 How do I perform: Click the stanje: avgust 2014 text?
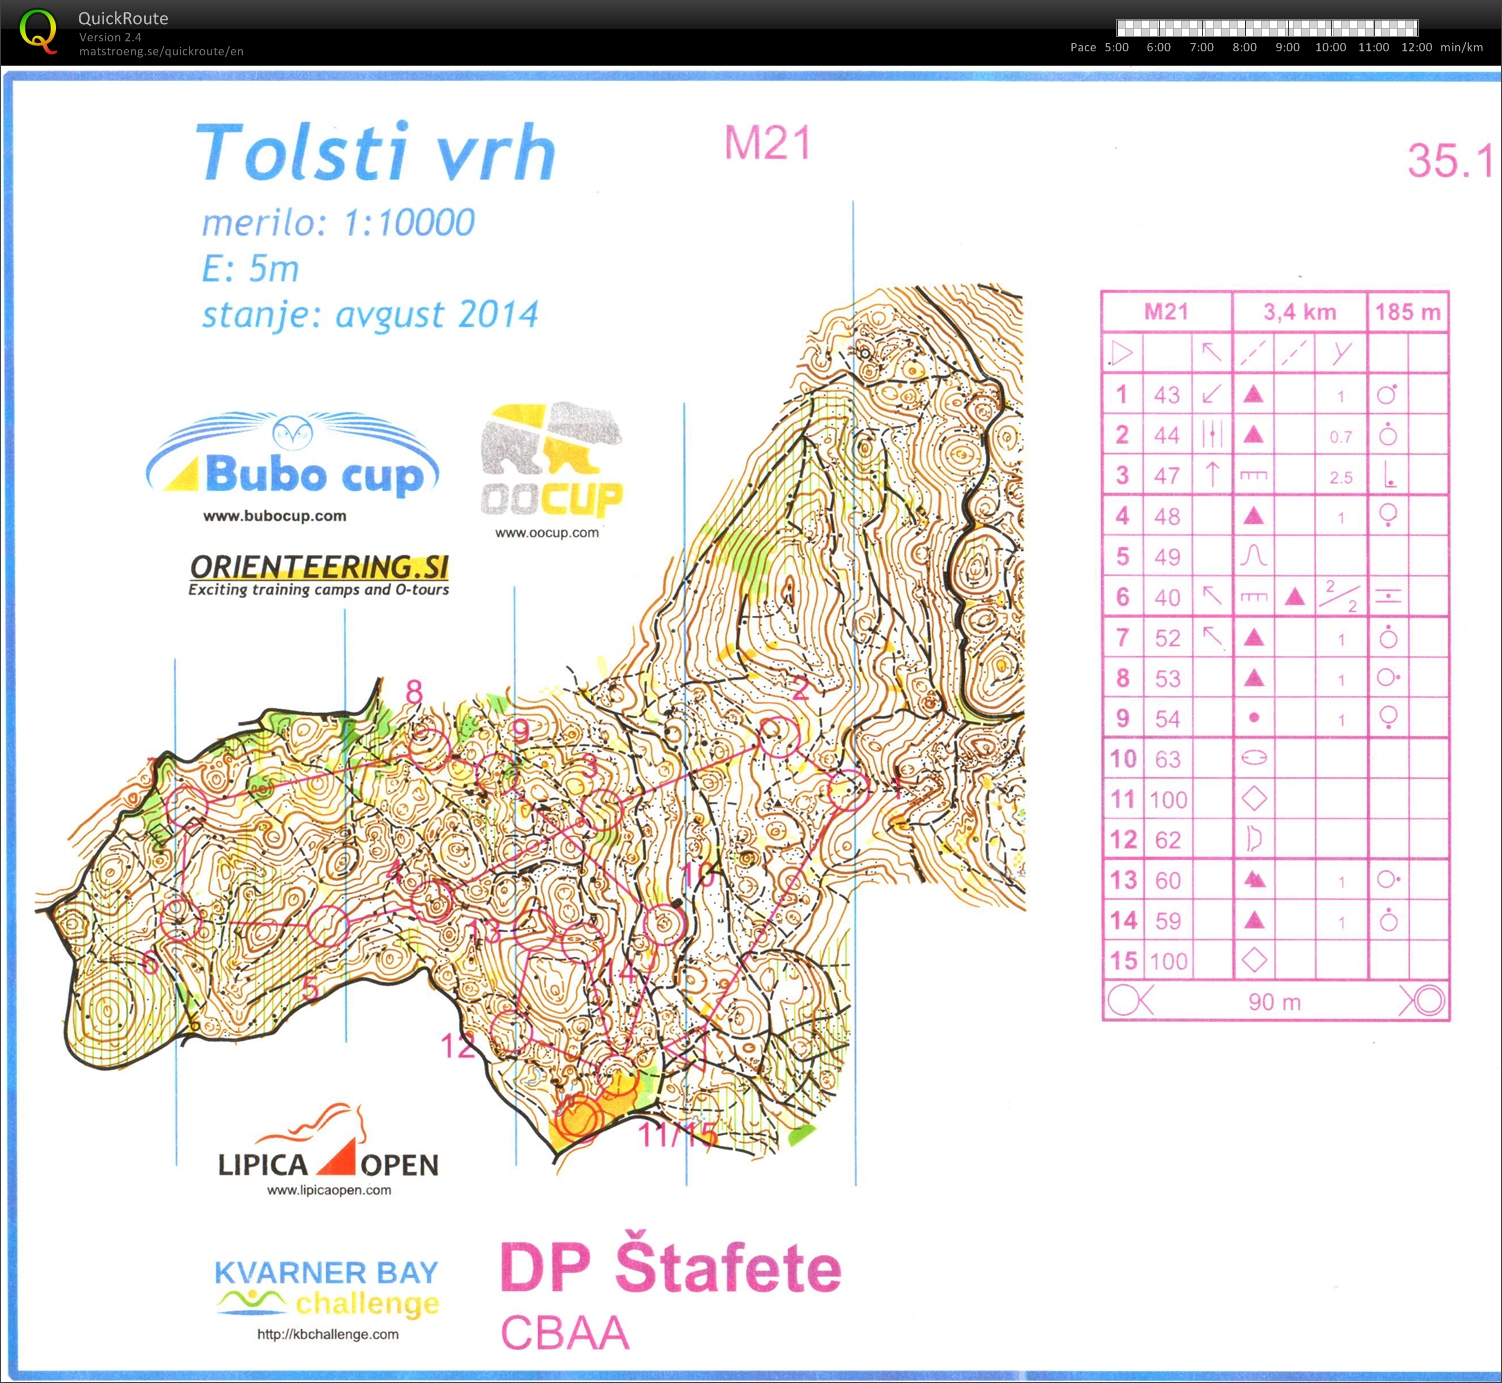click(370, 314)
